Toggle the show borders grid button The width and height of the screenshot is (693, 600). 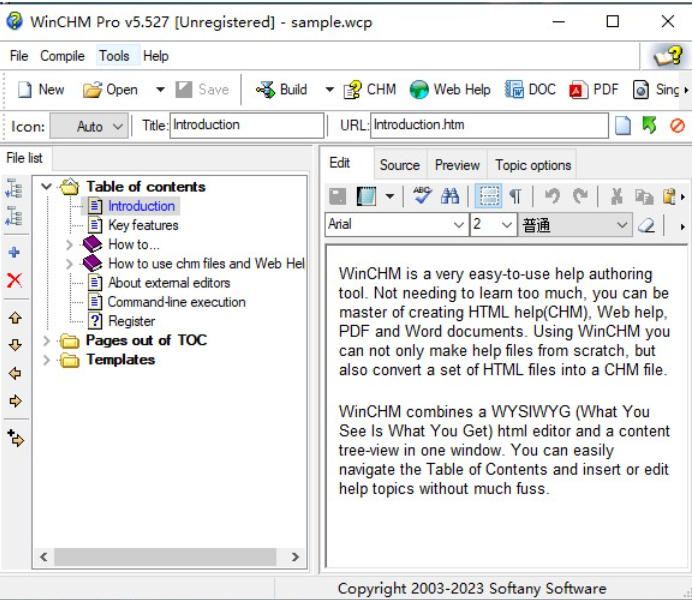tap(488, 197)
